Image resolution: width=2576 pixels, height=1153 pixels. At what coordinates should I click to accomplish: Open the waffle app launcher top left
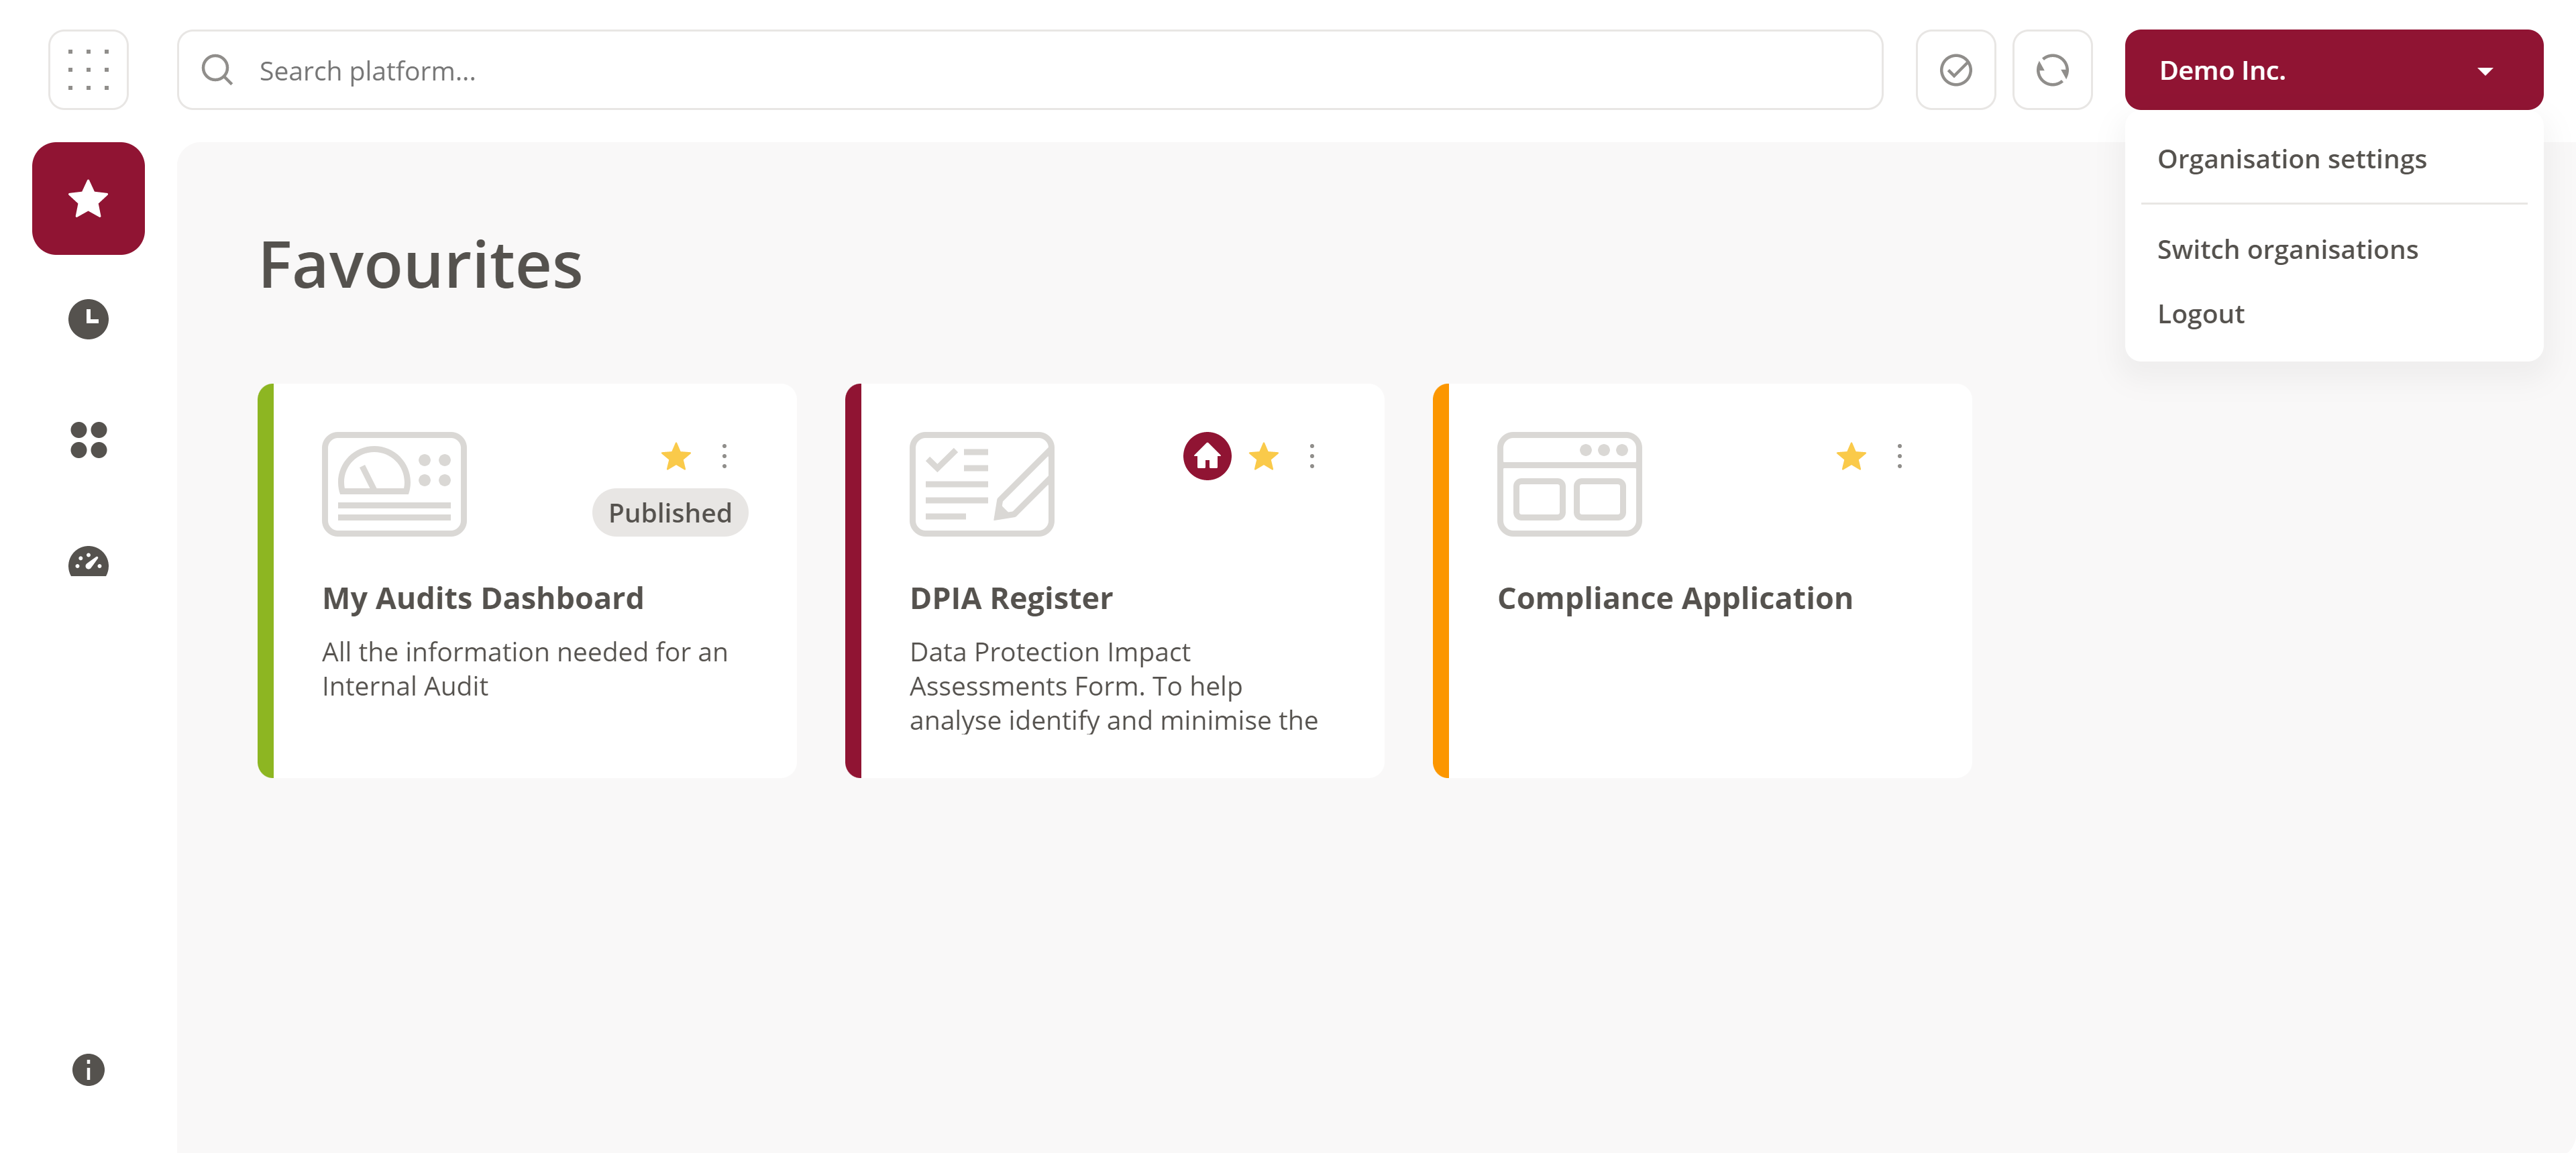[89, 69]
